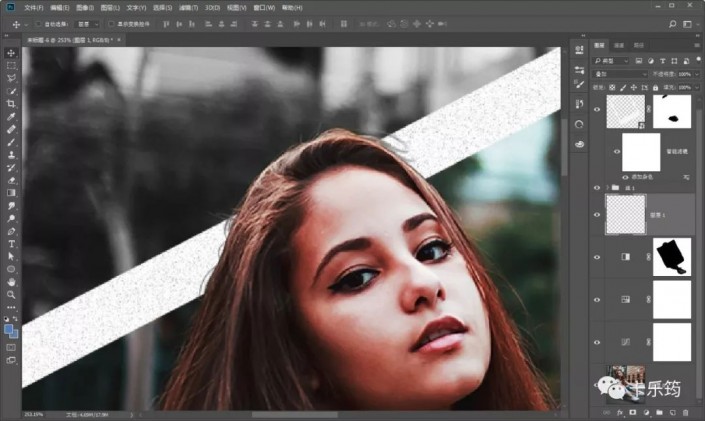Select the Clone Stamp tool

[11, 155]
